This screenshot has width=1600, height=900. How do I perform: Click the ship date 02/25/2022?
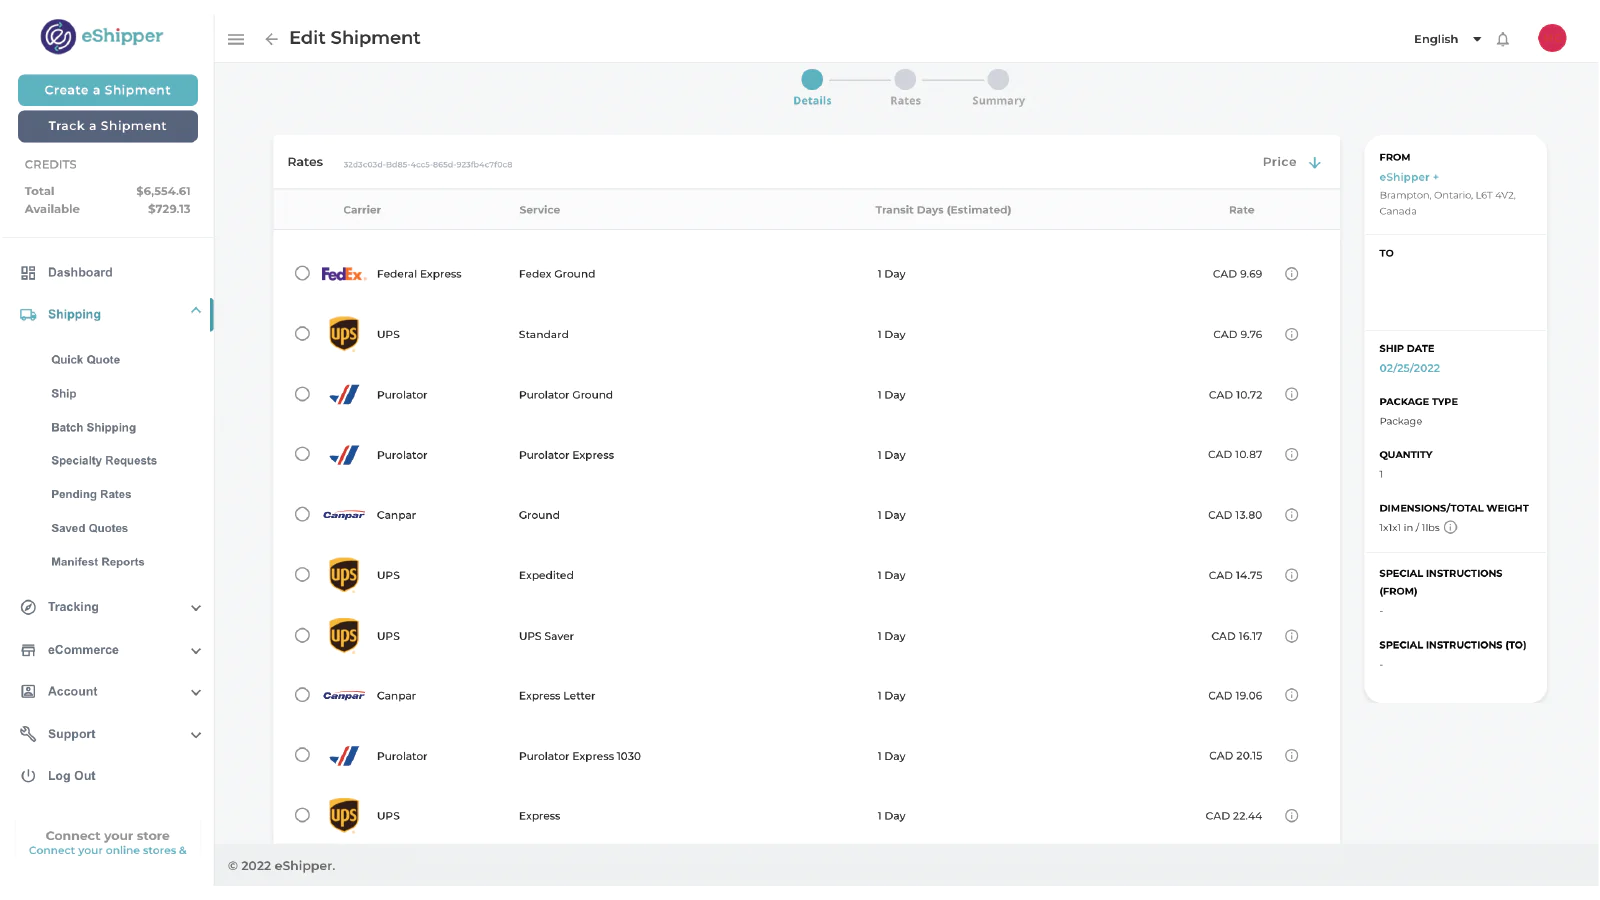1409,368
